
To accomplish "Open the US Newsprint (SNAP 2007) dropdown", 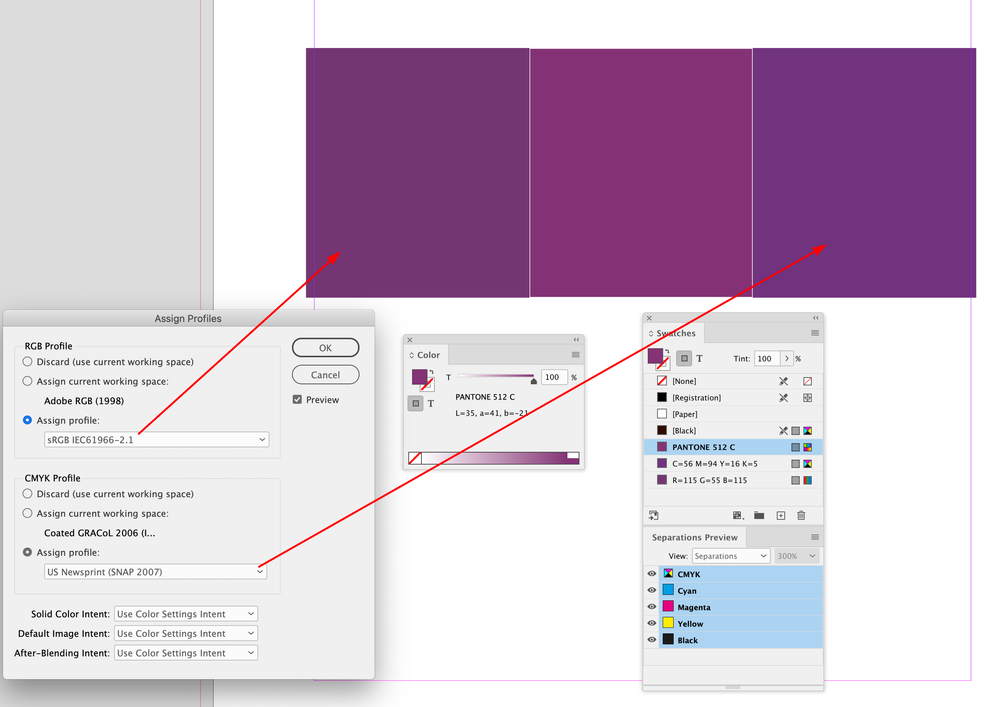I will pyautogui.click(x=155, y=572).
